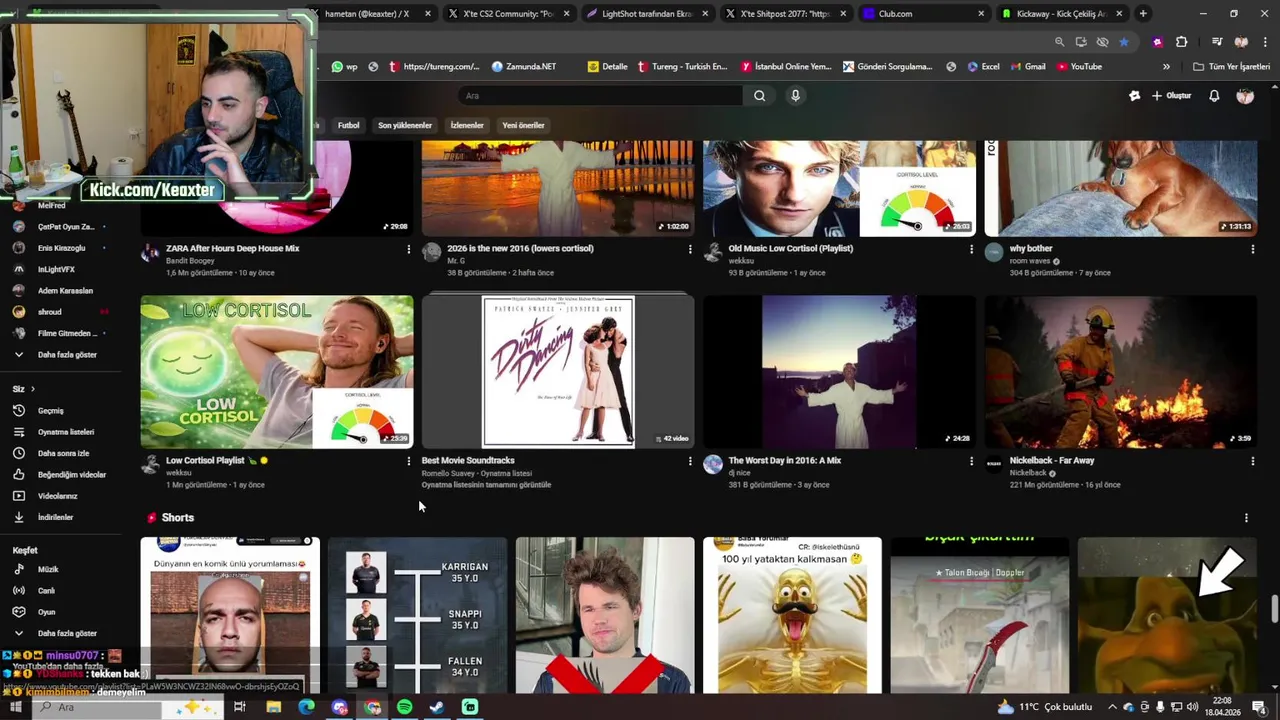Viewport: 1280px width, 720px height.
Task: Open Videolarınız in the sidebar
Action: (x=55, y=496)
